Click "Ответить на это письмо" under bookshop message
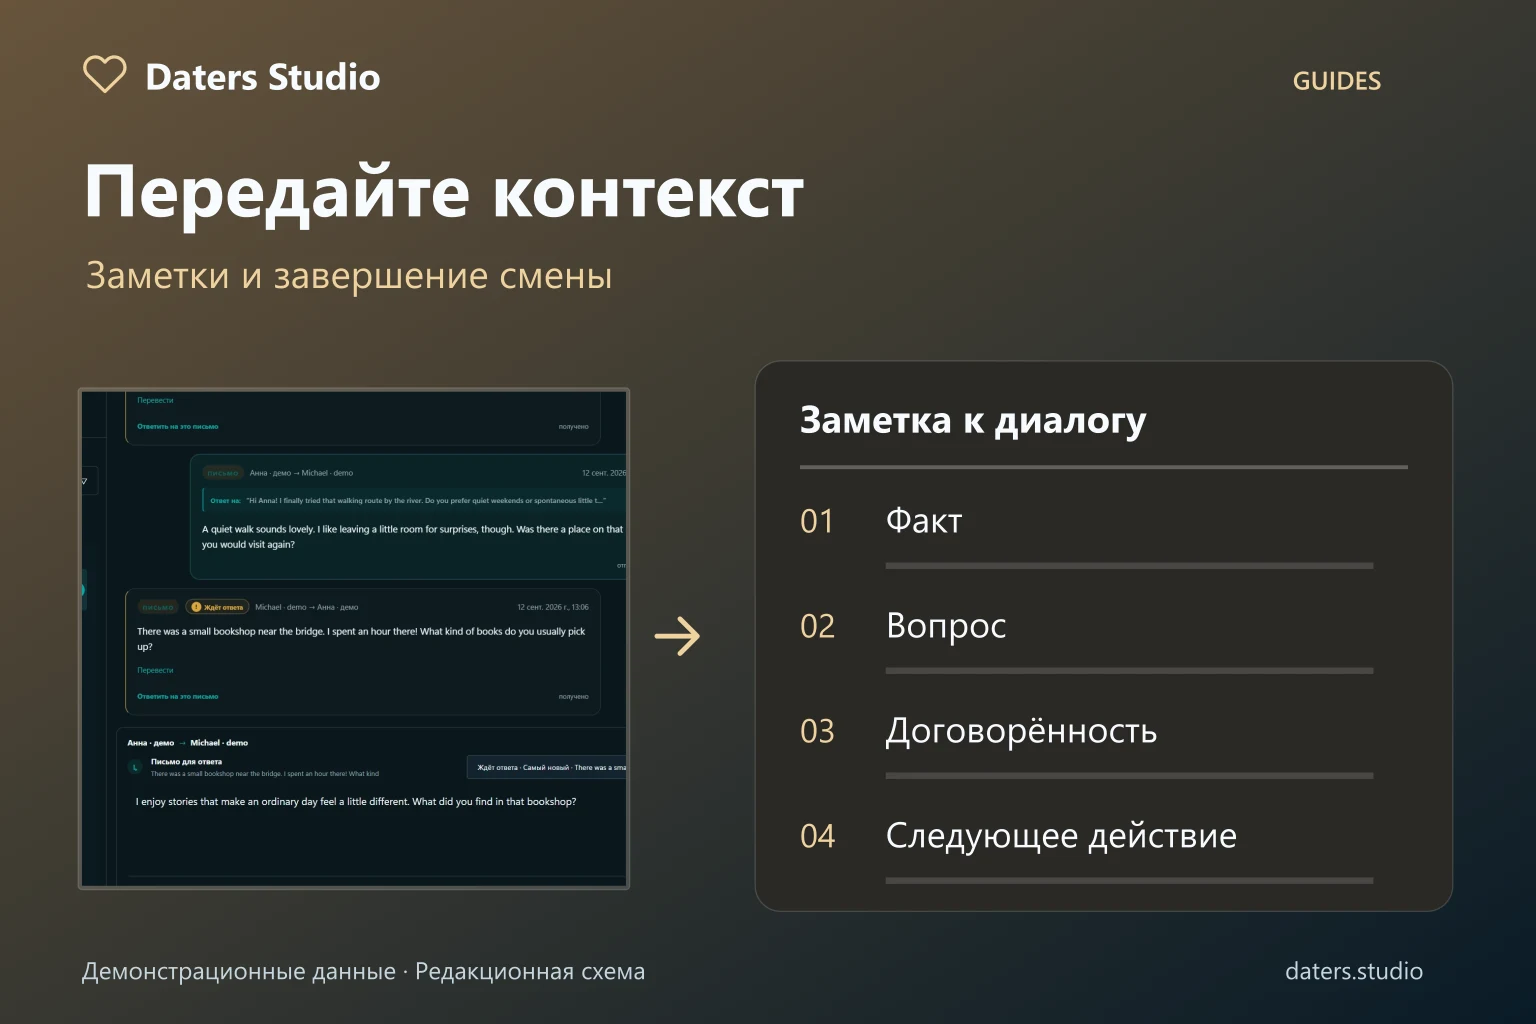The height and width of the screenshot is (1024, 1536). pos(177,696)
